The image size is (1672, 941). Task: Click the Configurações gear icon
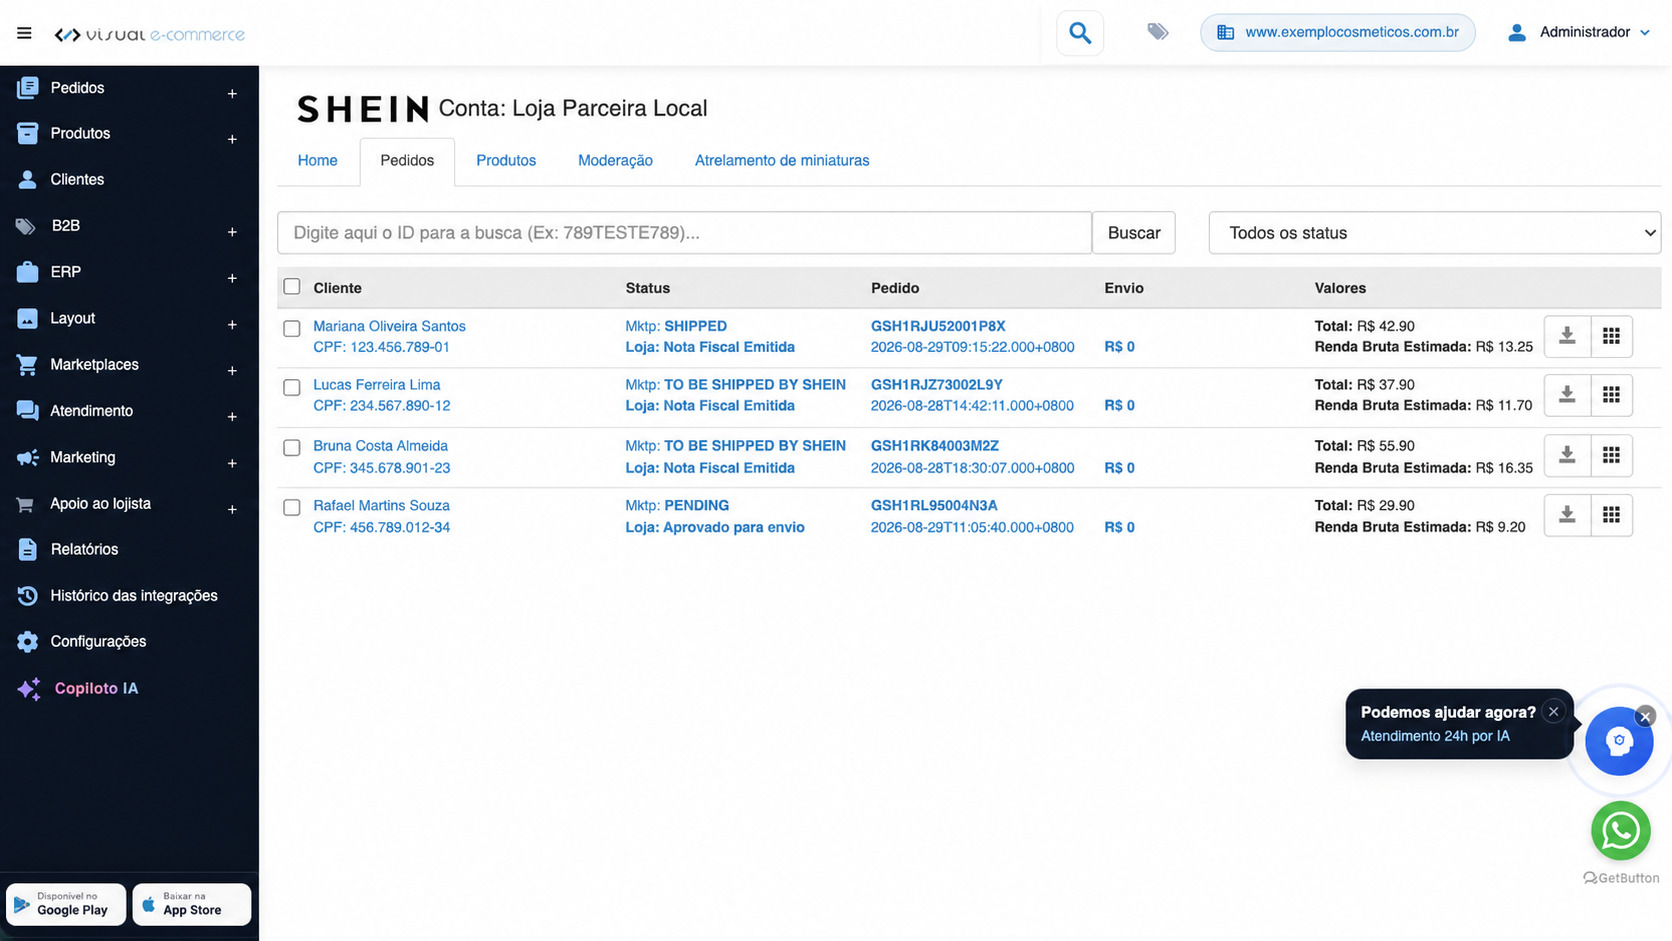tap(28, 642)
